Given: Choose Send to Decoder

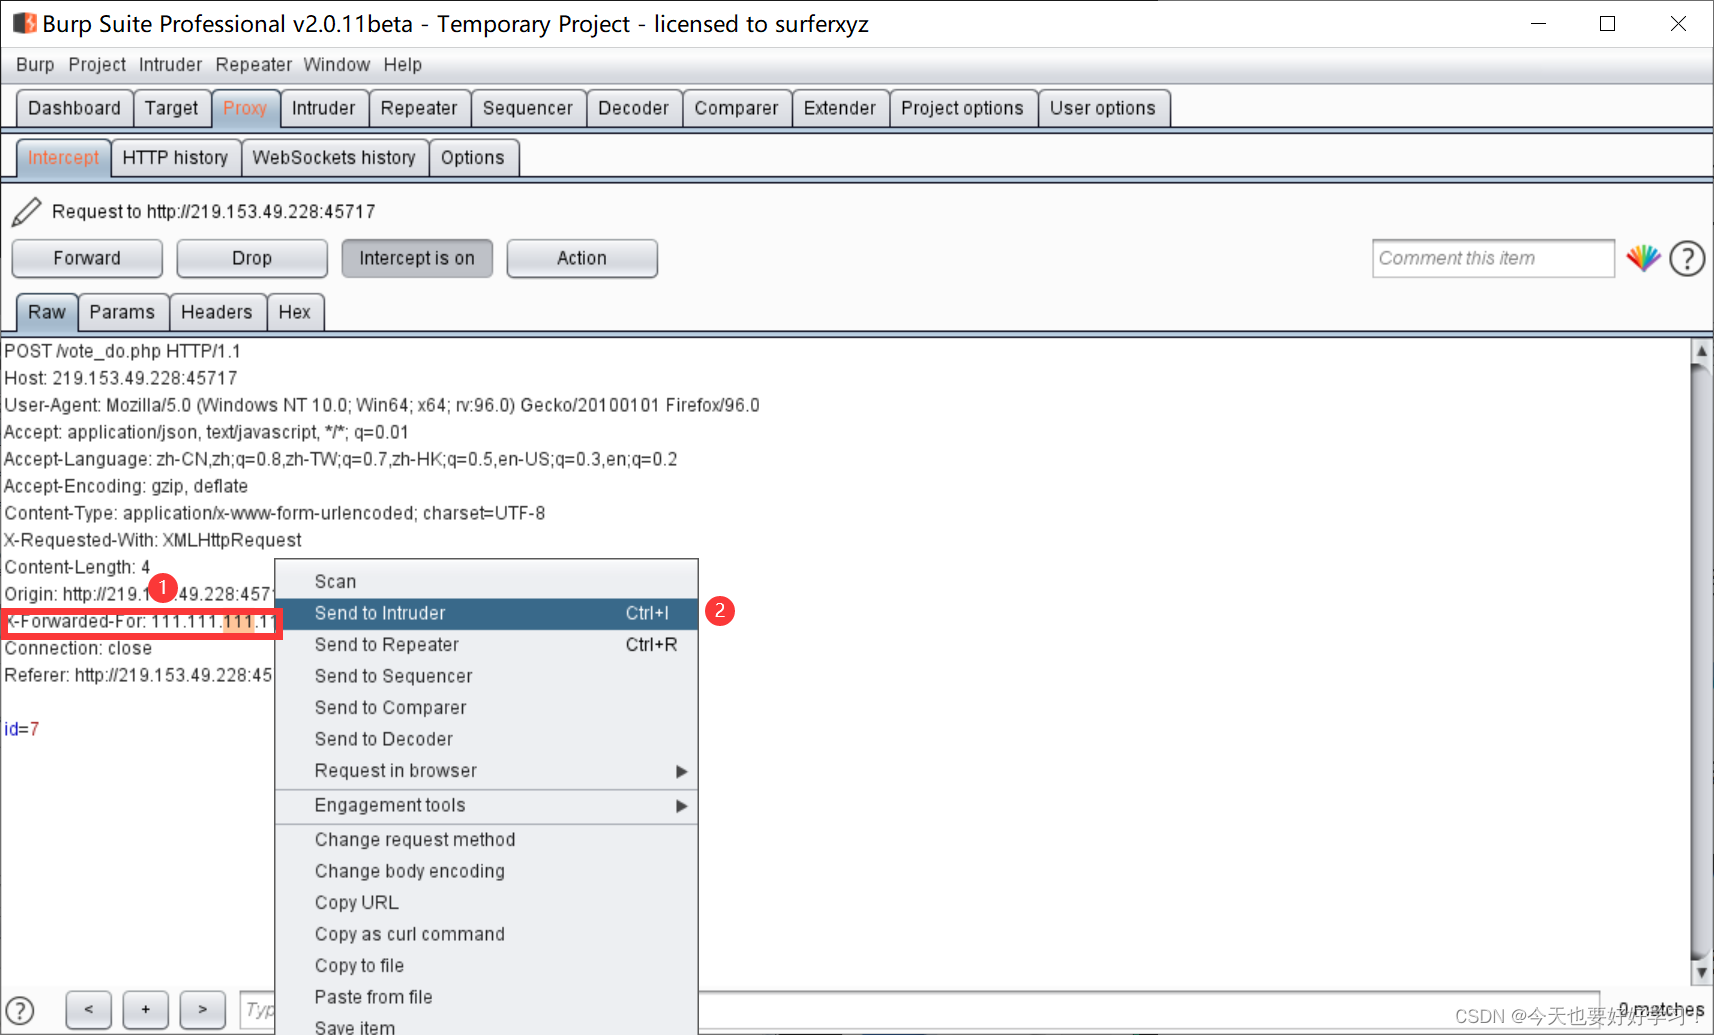Looking at the screenshot, I should [x=486, y=739].
